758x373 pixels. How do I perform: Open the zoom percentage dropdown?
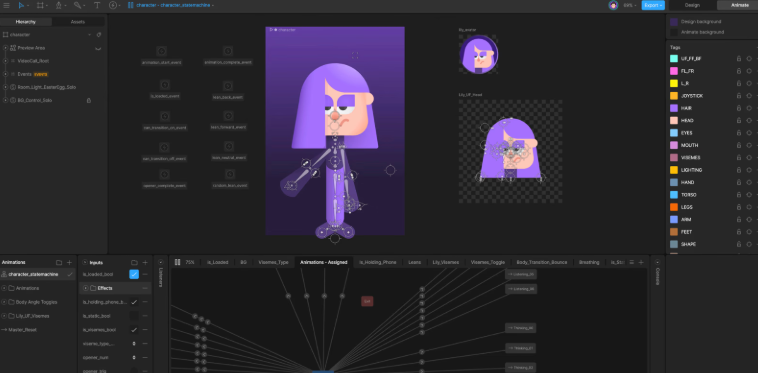[629, 5]
